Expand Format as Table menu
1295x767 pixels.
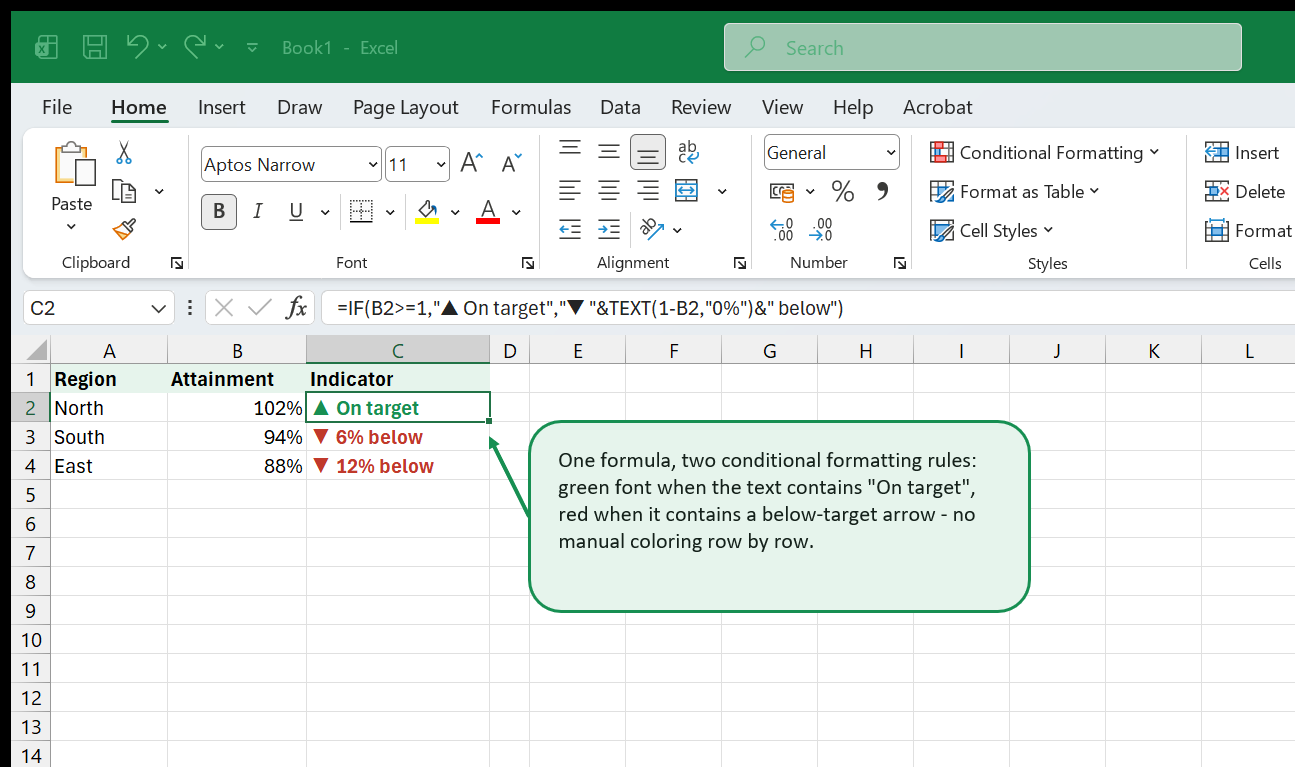tap(1014, 191)
